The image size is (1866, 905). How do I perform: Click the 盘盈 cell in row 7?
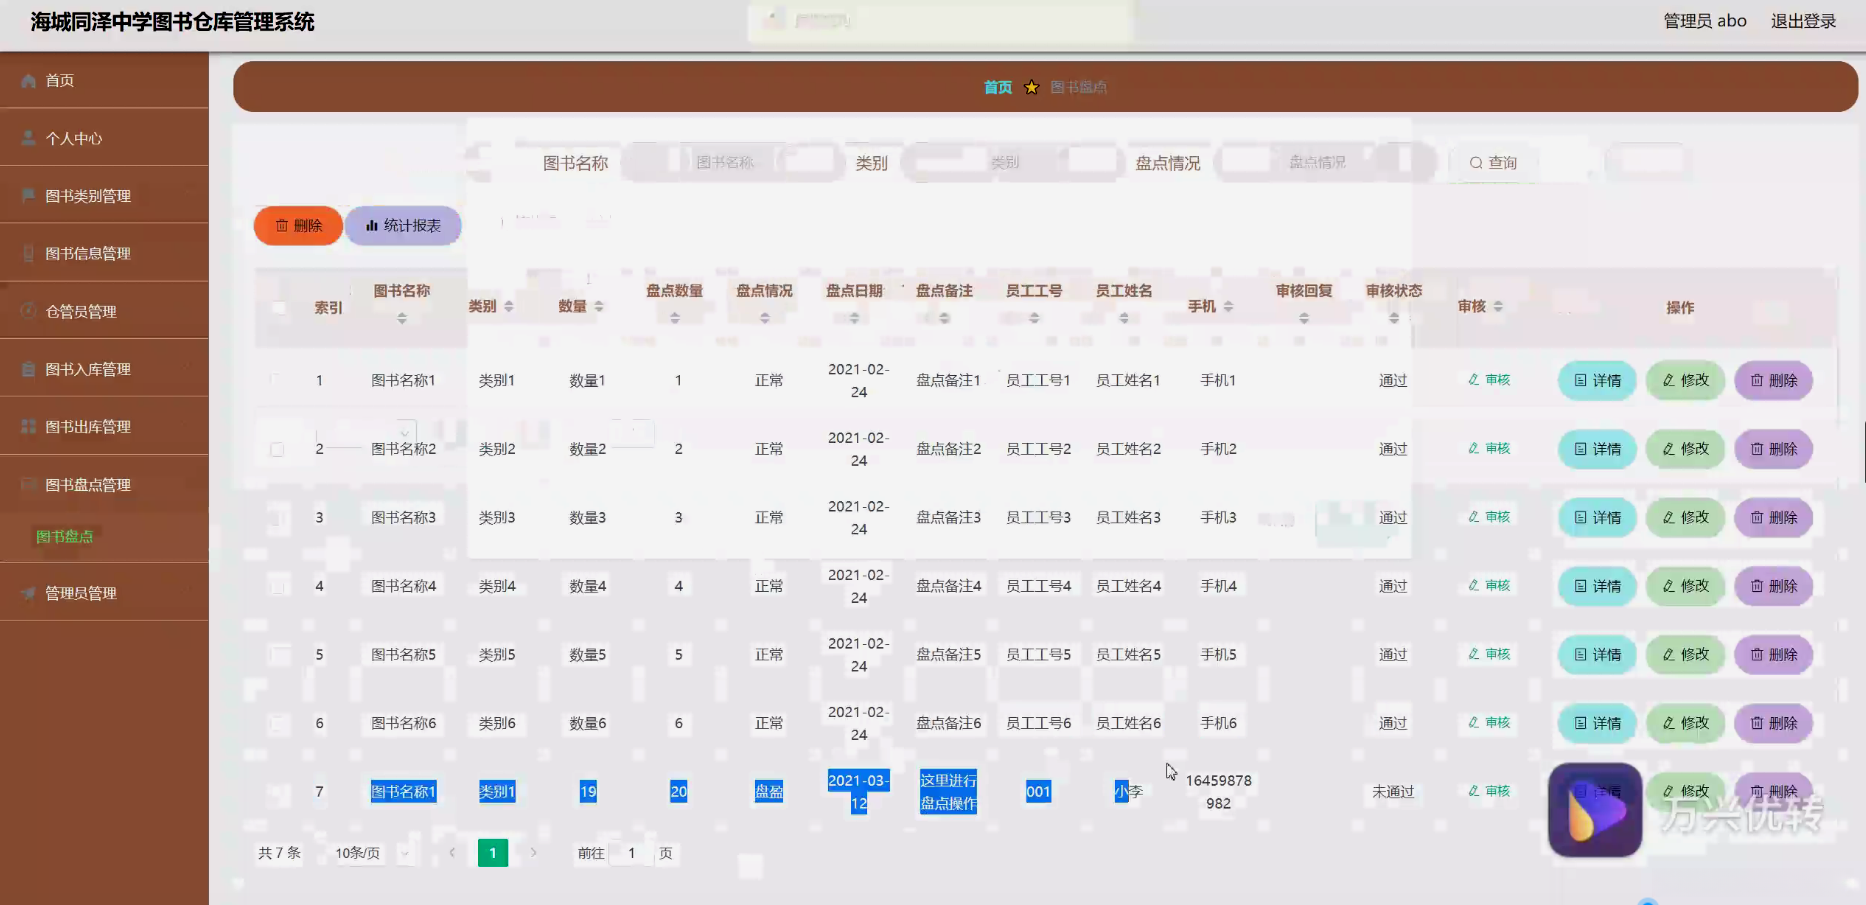(769, 792)
